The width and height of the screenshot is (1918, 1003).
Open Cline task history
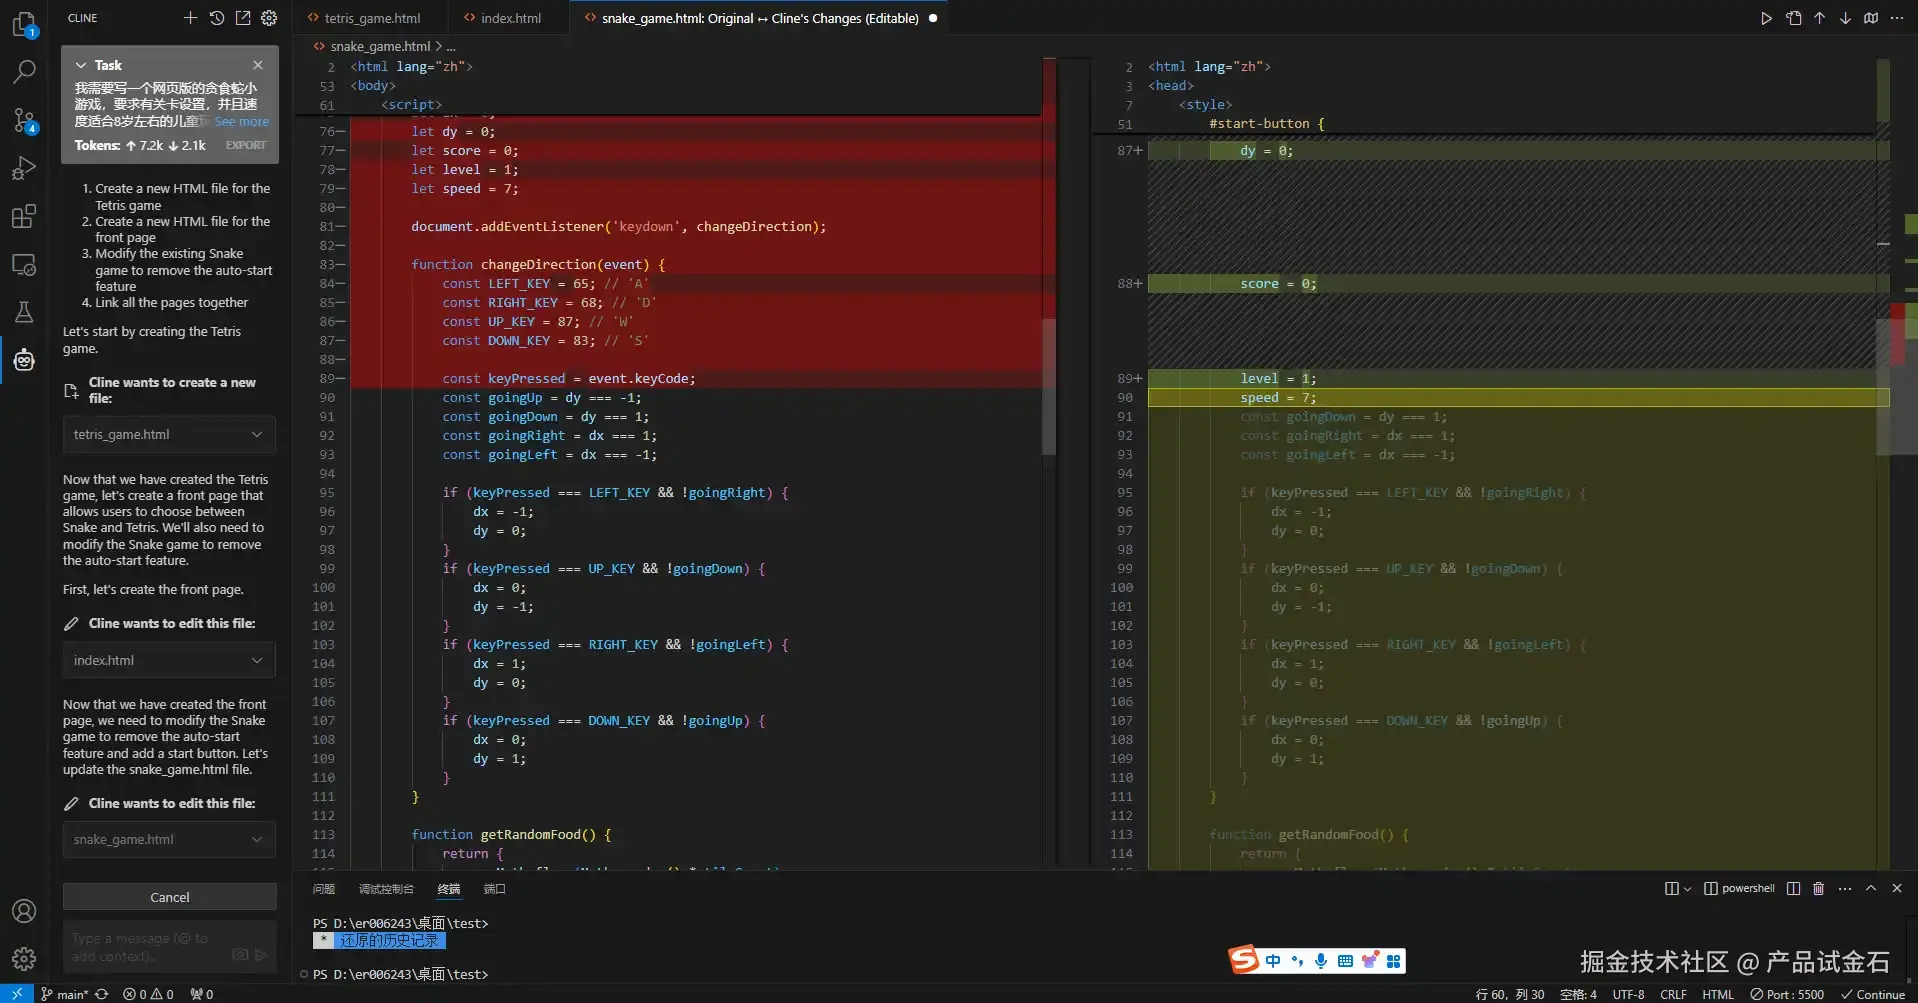click(x=216, y=18)
